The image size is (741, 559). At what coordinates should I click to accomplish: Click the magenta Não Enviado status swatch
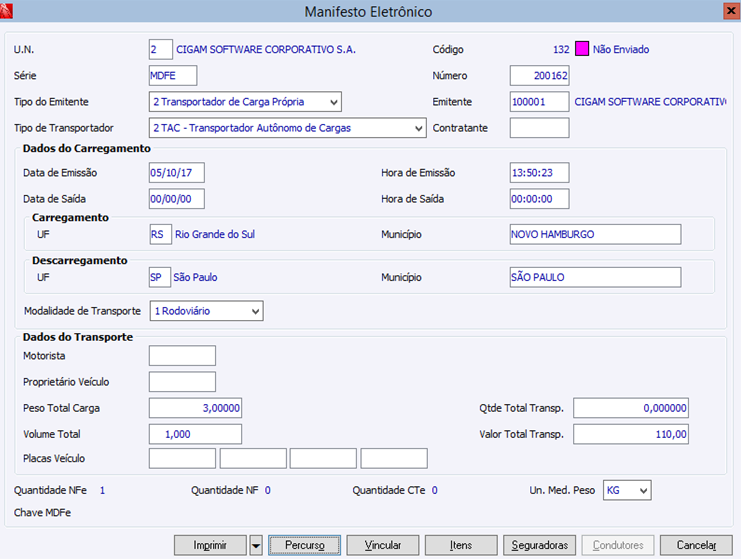point(581,49)
